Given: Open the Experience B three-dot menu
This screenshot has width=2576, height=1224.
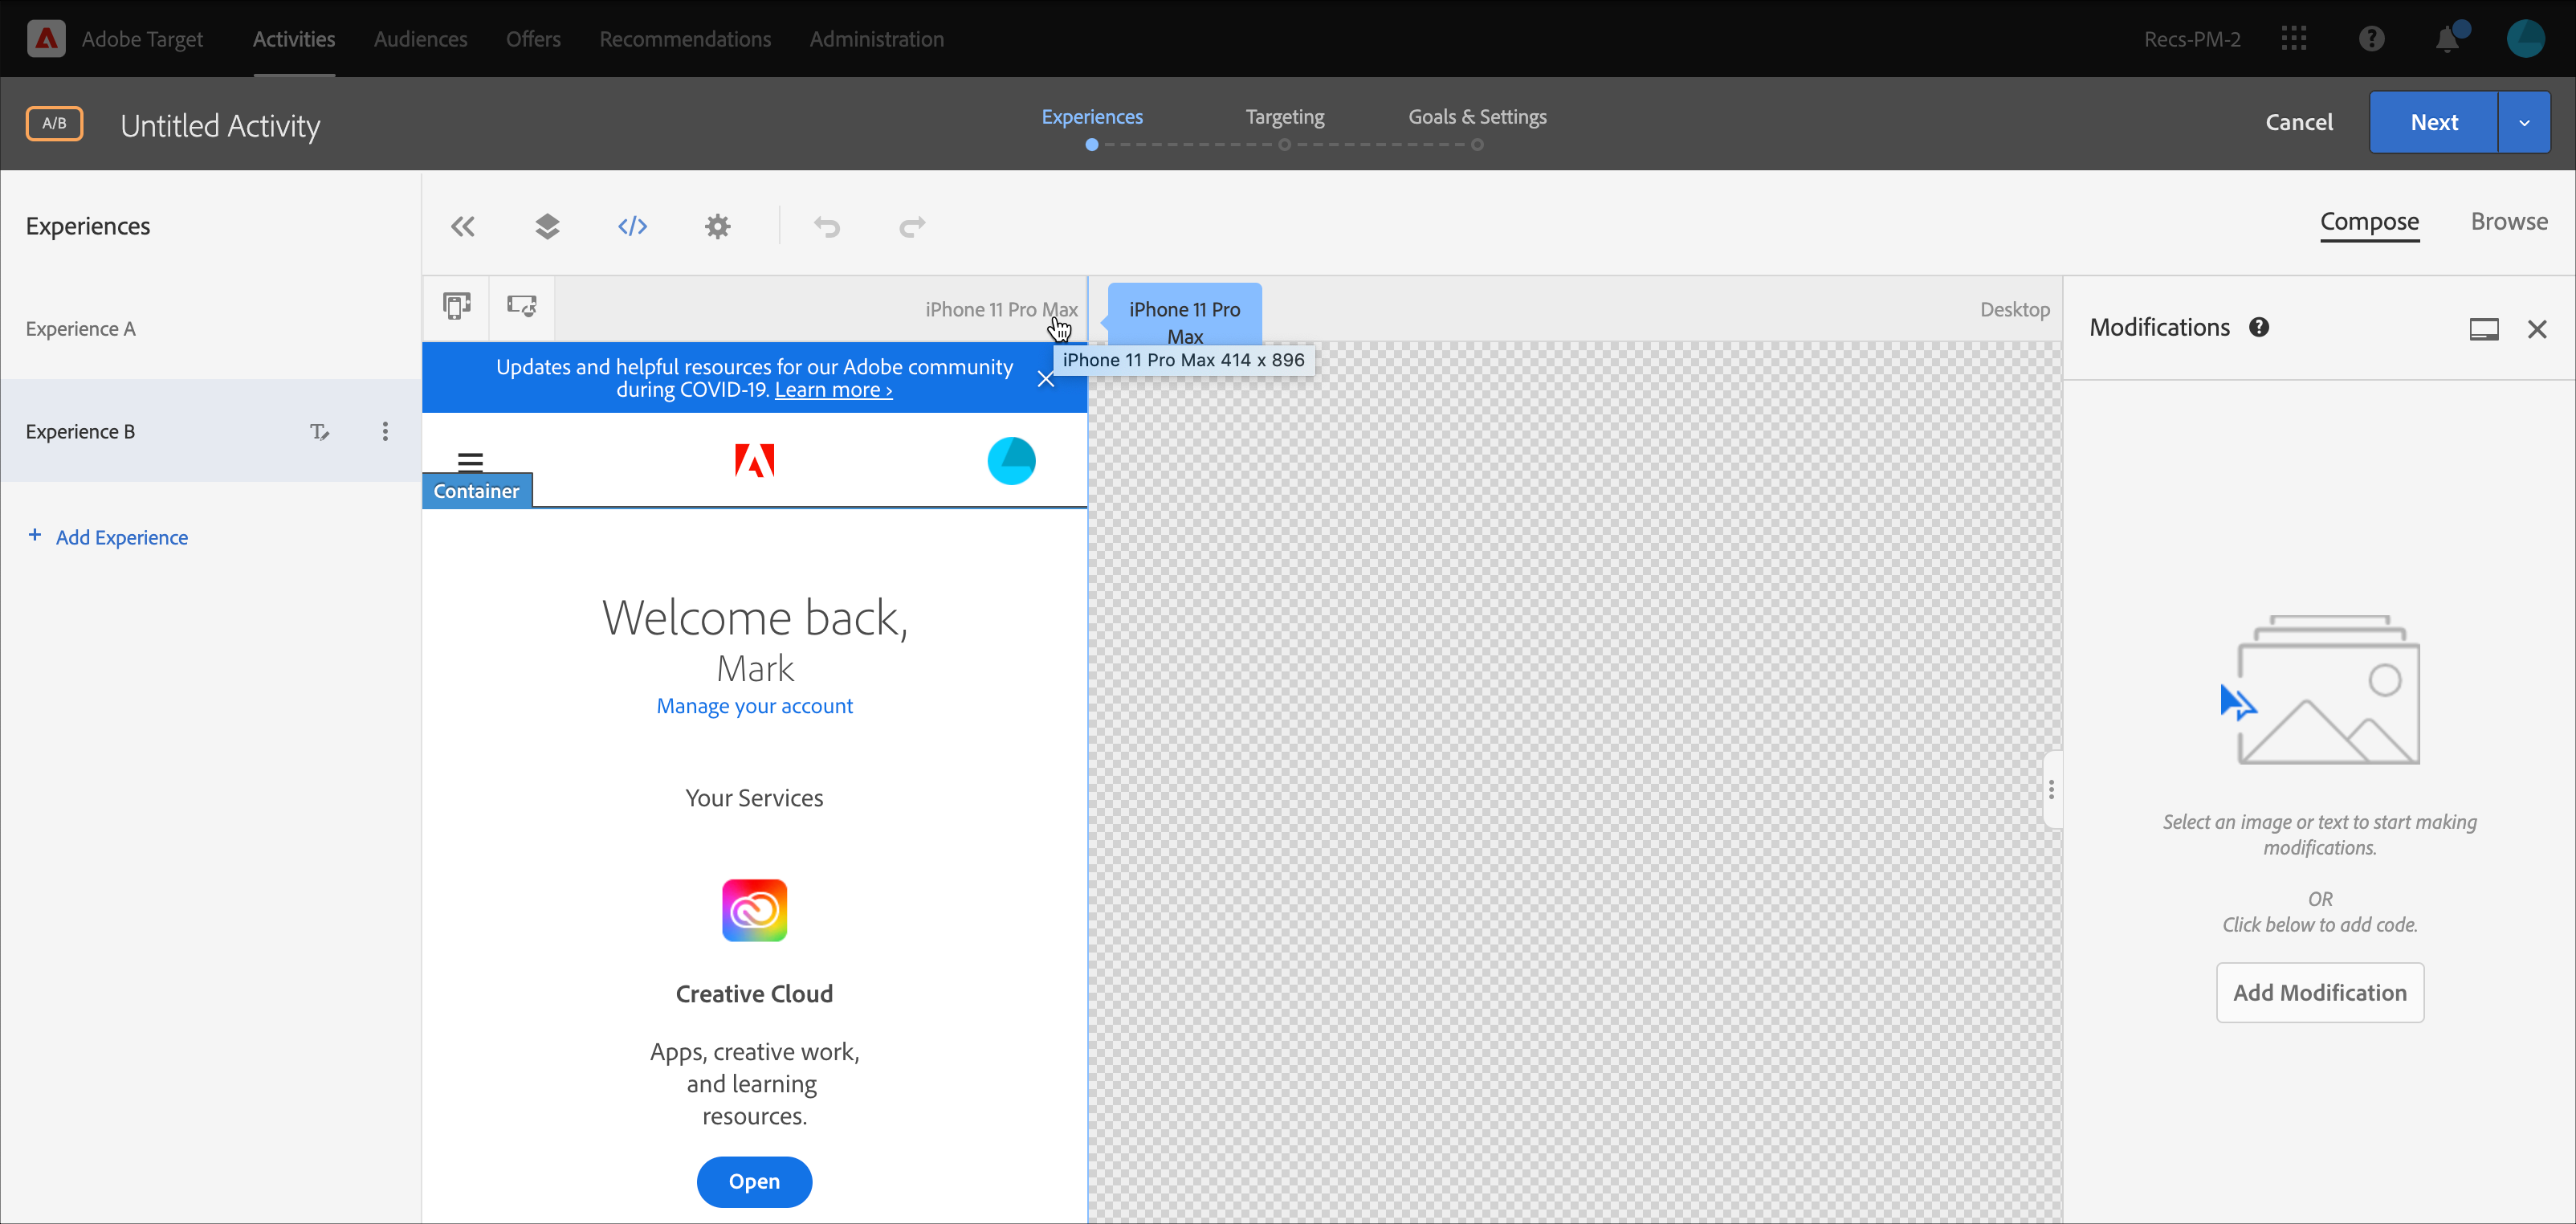Looking at the screenshot, I should click(x=385, y=432).
